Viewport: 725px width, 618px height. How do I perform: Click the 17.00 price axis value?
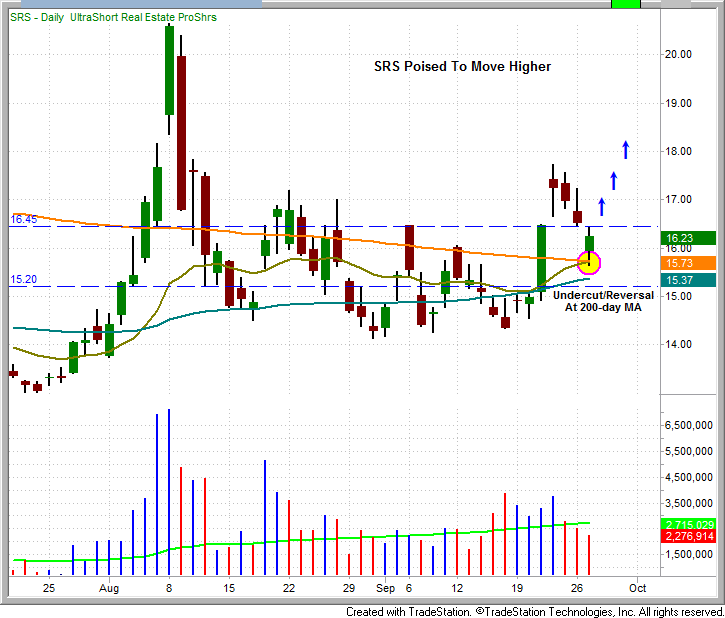tap(678, 199)
